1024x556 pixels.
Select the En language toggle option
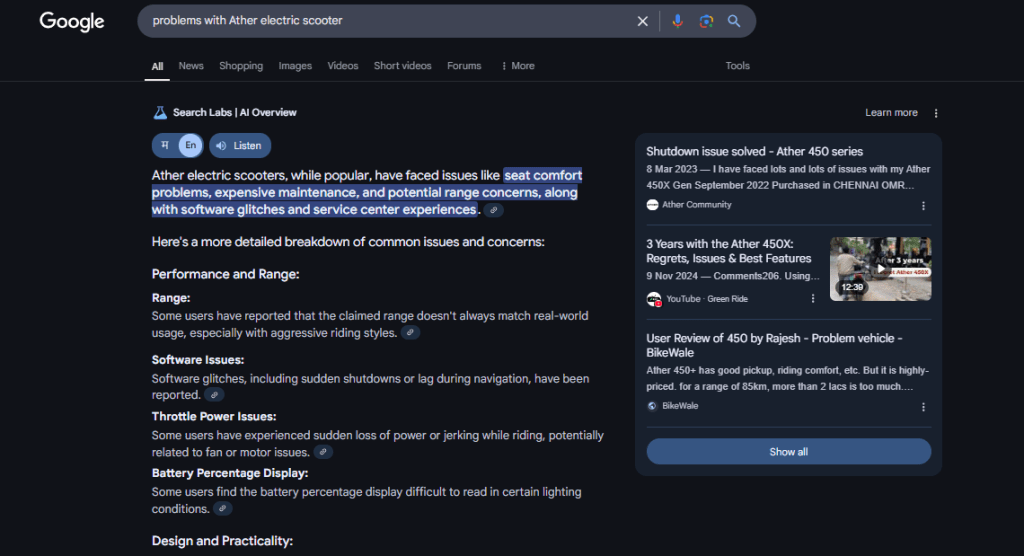click(190, 146)
